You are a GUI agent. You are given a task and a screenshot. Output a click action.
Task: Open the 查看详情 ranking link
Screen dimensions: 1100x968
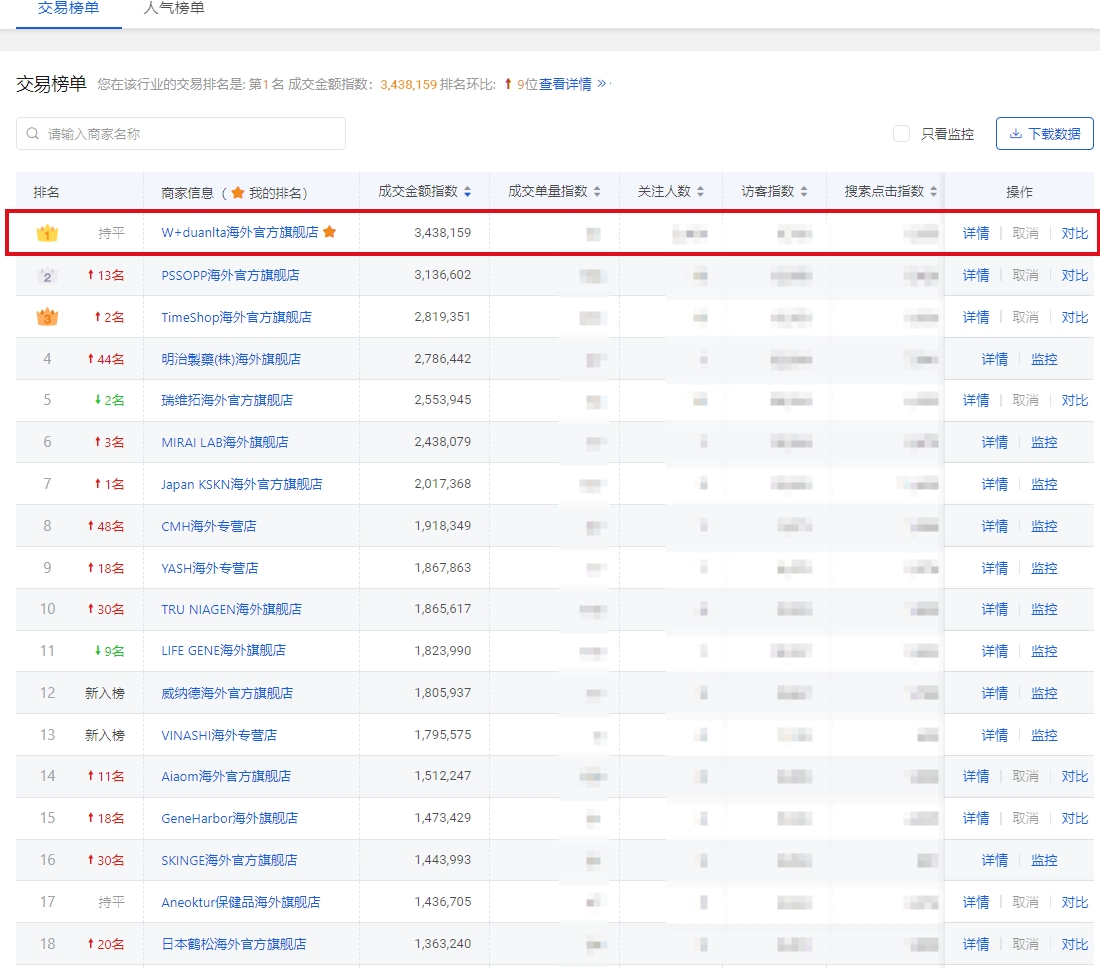click(x=565, y=84)
